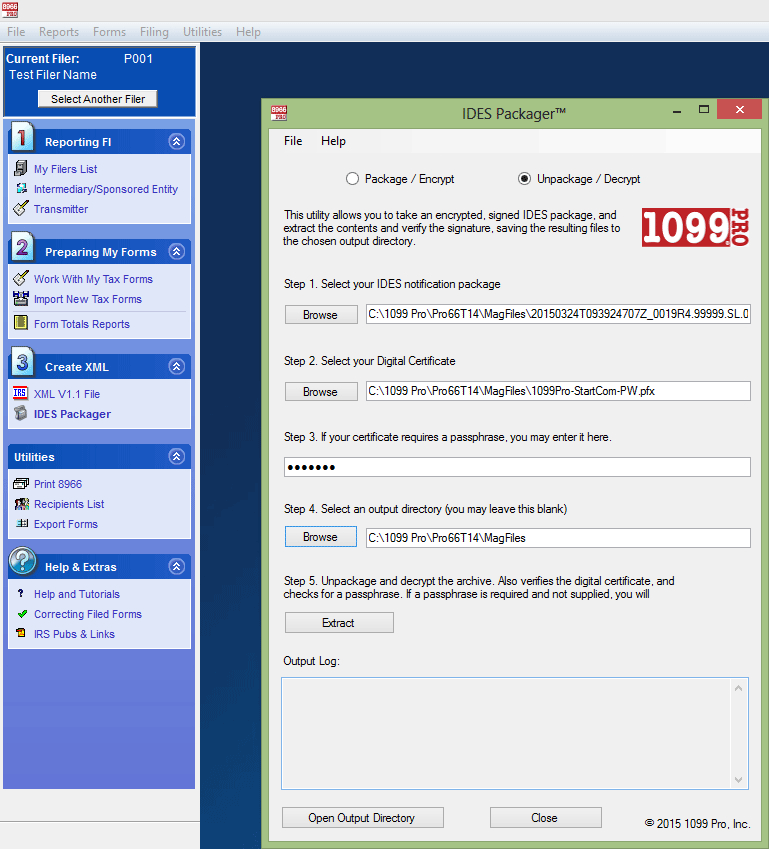
Task: Collapse the Create XML section
Action: 177,366
